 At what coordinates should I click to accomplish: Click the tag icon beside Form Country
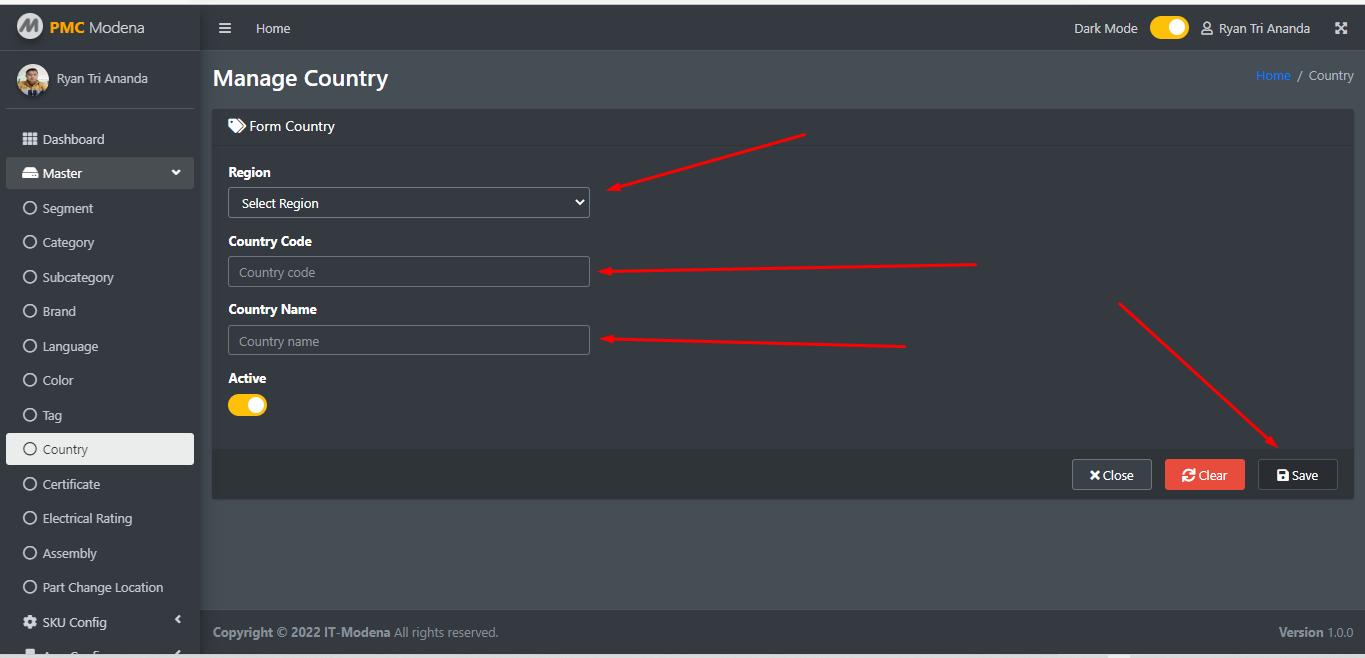coord(237,126)
